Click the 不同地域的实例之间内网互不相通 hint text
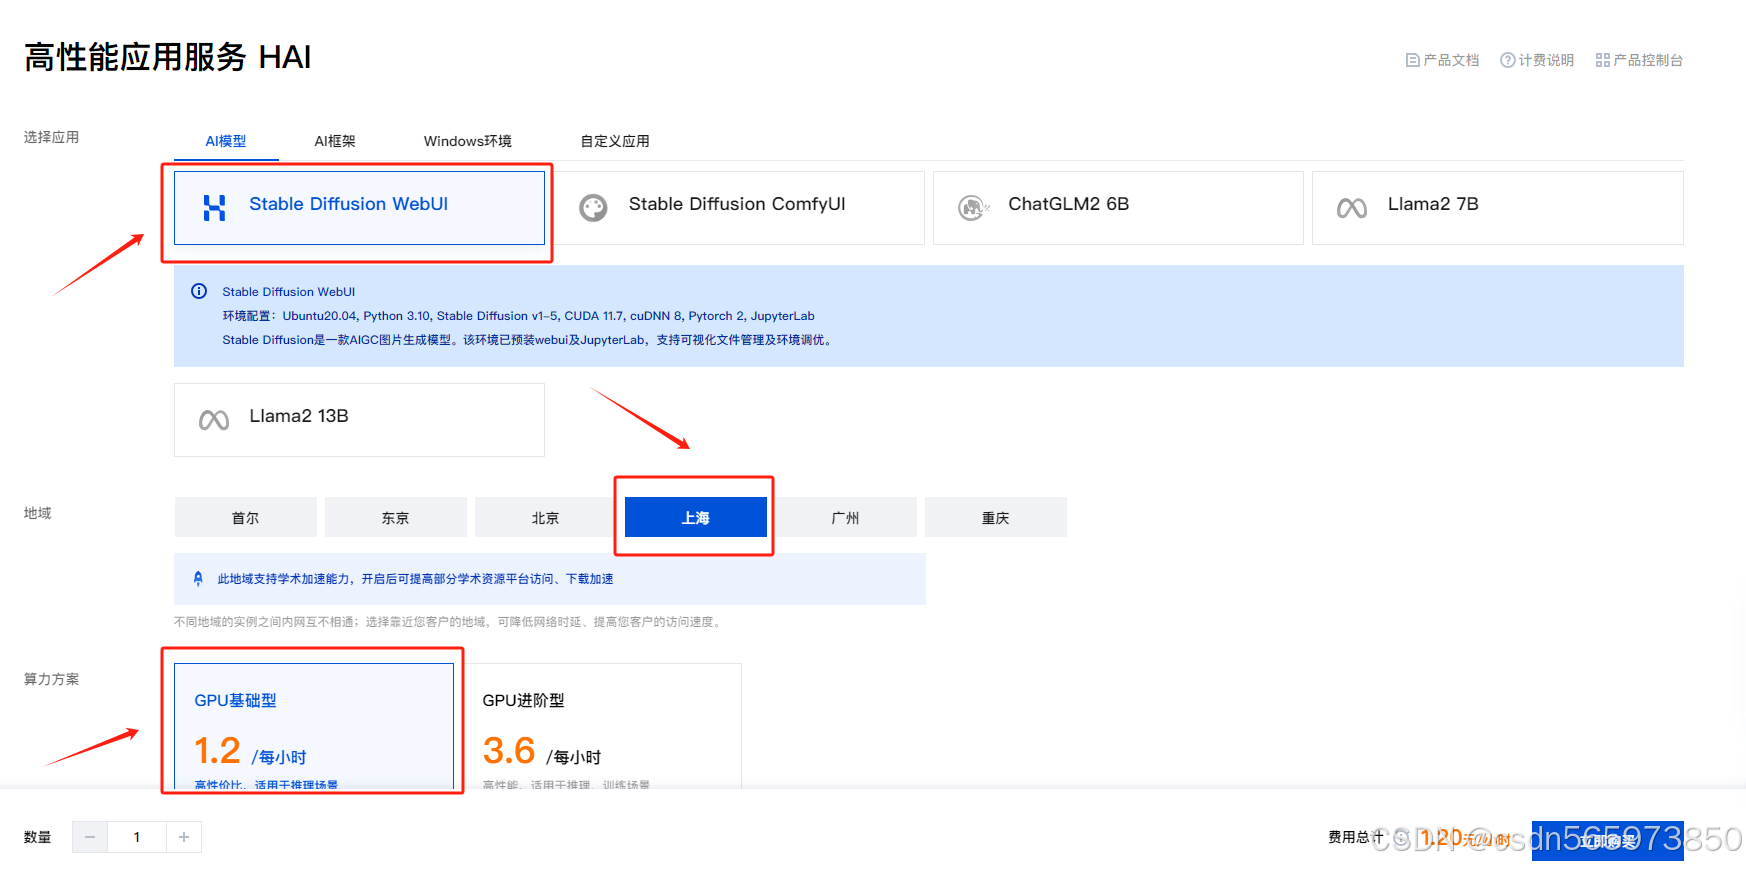 pos(449,622)
